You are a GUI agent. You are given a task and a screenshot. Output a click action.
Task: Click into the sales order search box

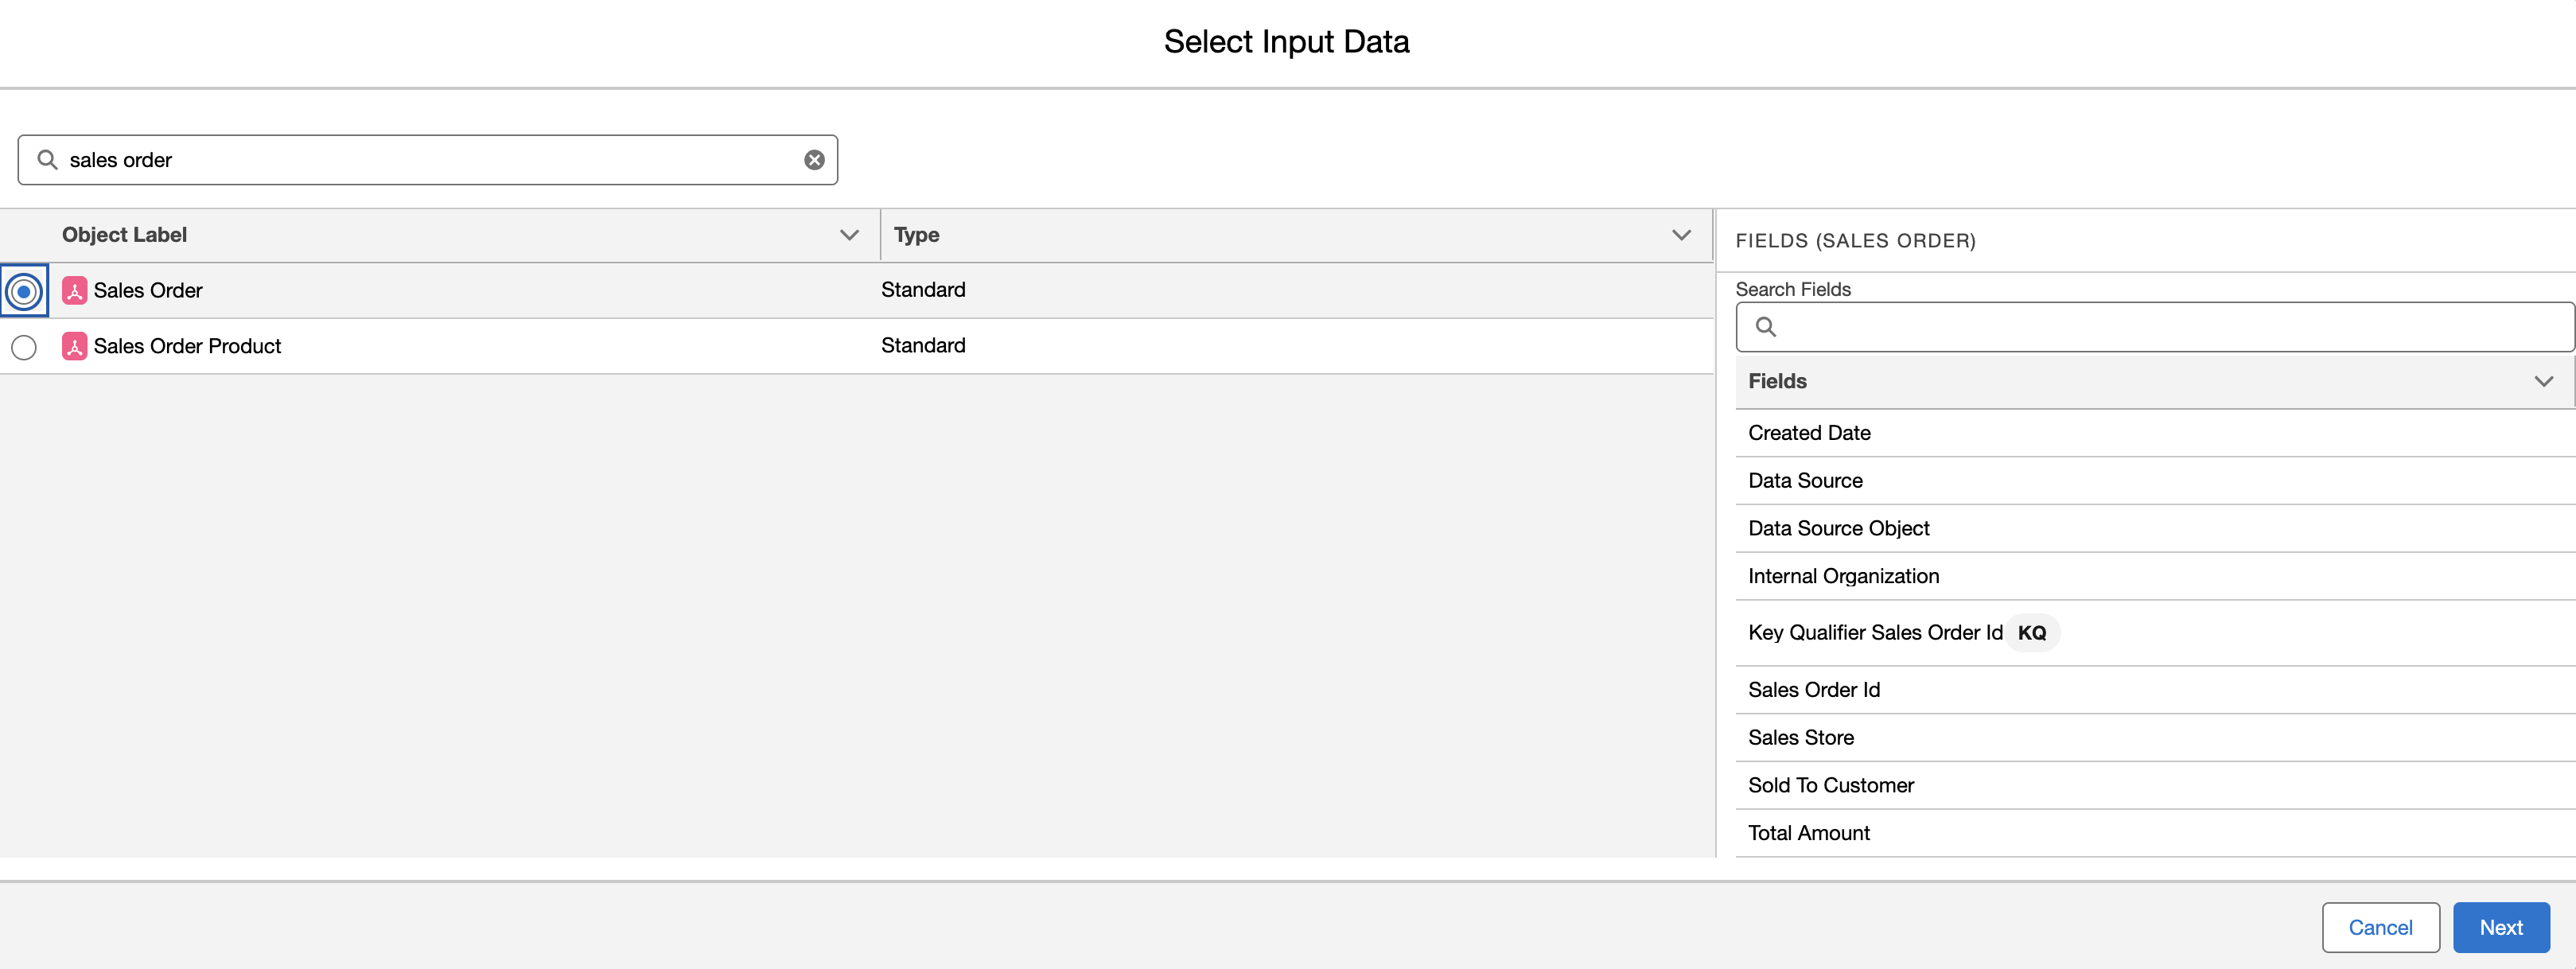pyautogui.click(x=430, y=160)
